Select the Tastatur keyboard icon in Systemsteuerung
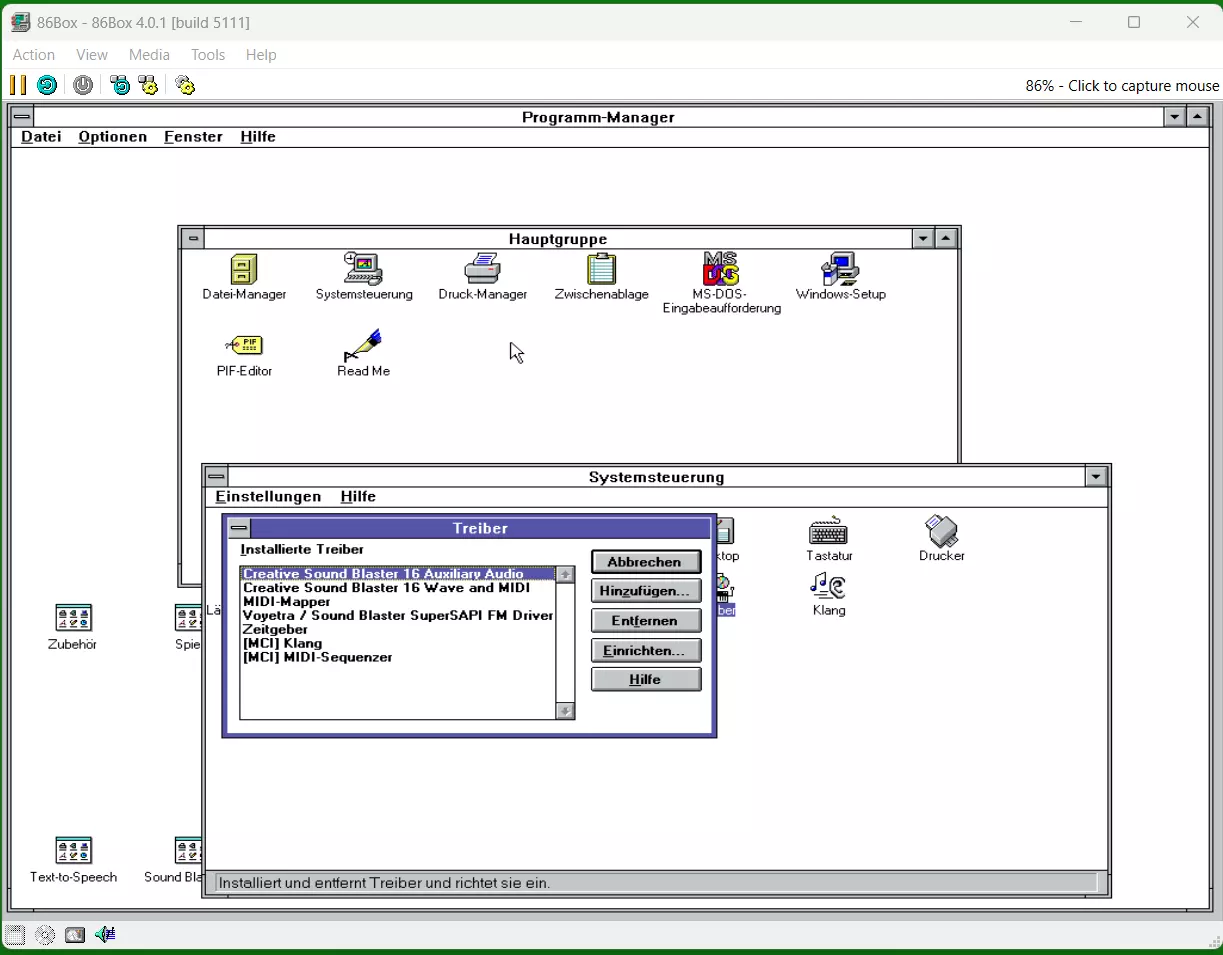This screenshot has height=955, width=1223. click(x=829, y=540)
